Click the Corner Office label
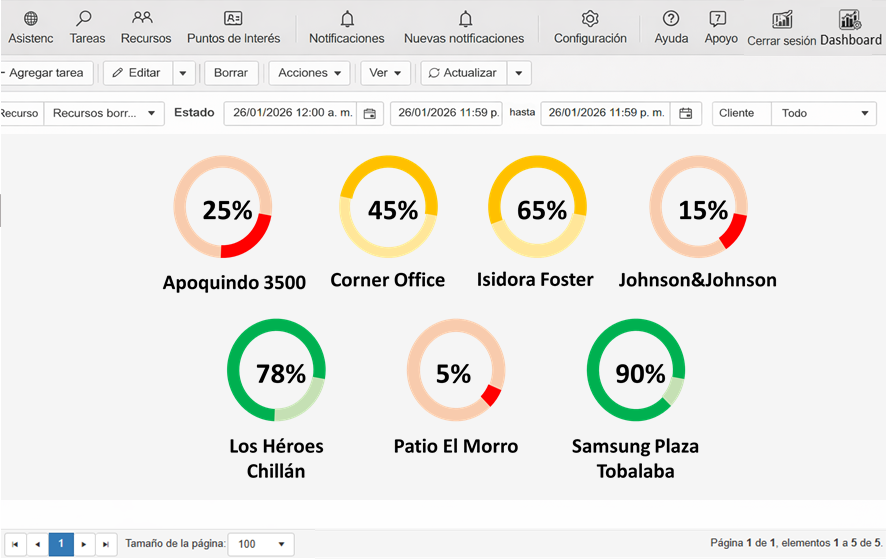The width and height of the screenshot is (886, 559). coord(388,280)
